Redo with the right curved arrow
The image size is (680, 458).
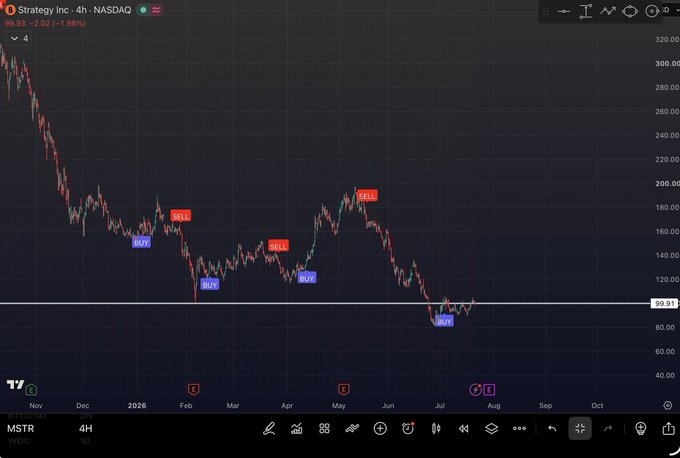click(x=608, y=429)
